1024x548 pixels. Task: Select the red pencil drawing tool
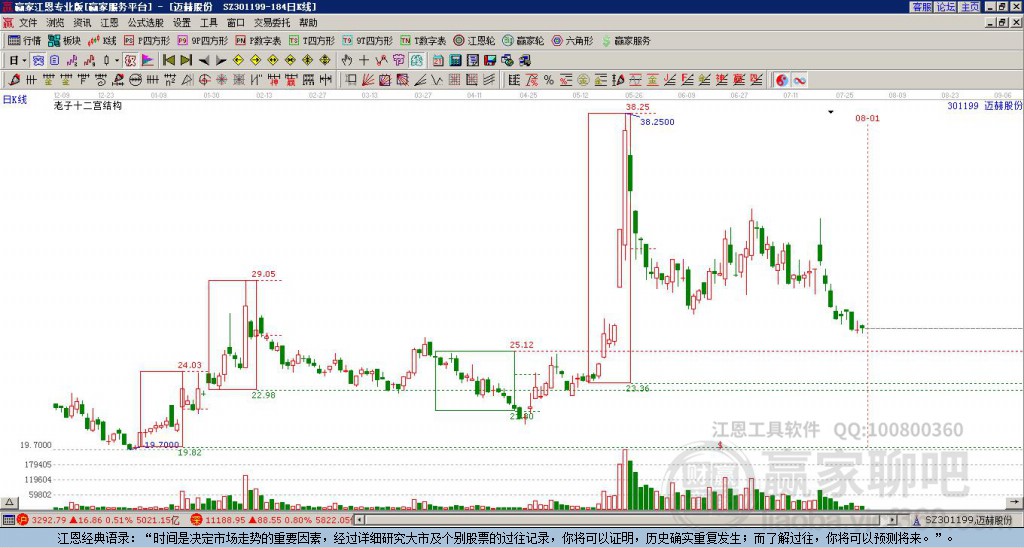[x=14, y=80]
